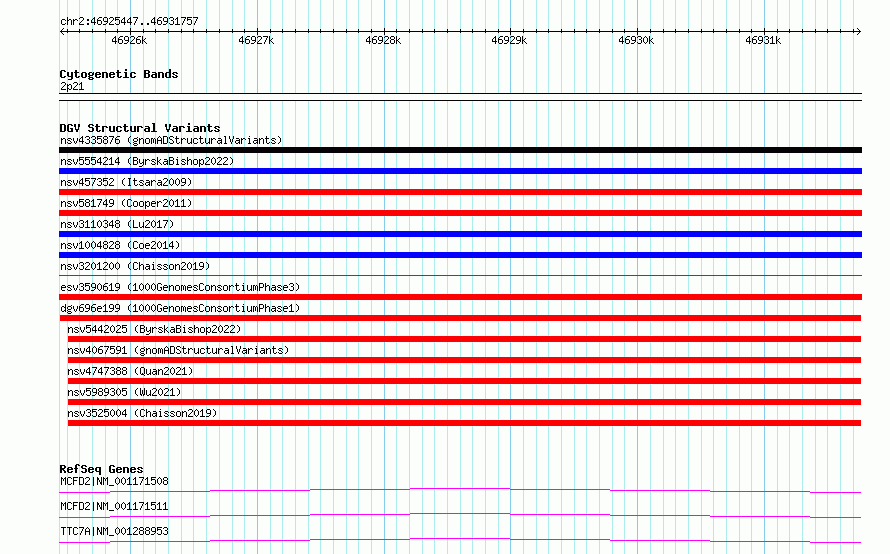Select the blue nsv5554214 ByrskaBishop2022 bar
The image size is (890, 554).
[x=460, y=171]
